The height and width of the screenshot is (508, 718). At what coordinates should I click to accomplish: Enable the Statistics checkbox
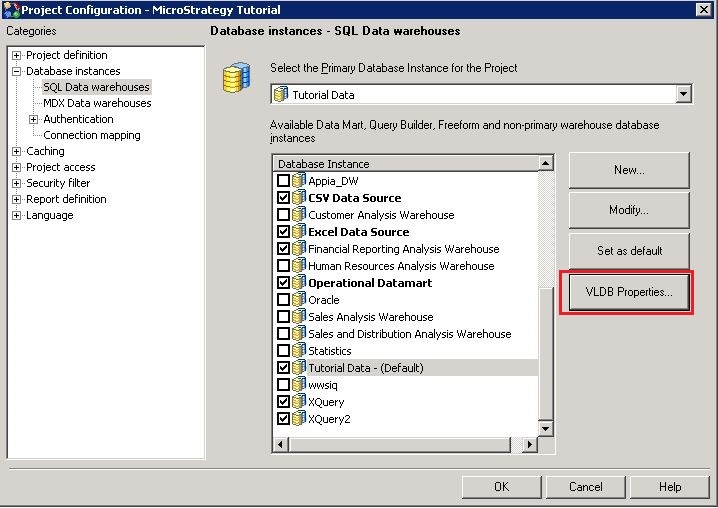pos(283,350)
